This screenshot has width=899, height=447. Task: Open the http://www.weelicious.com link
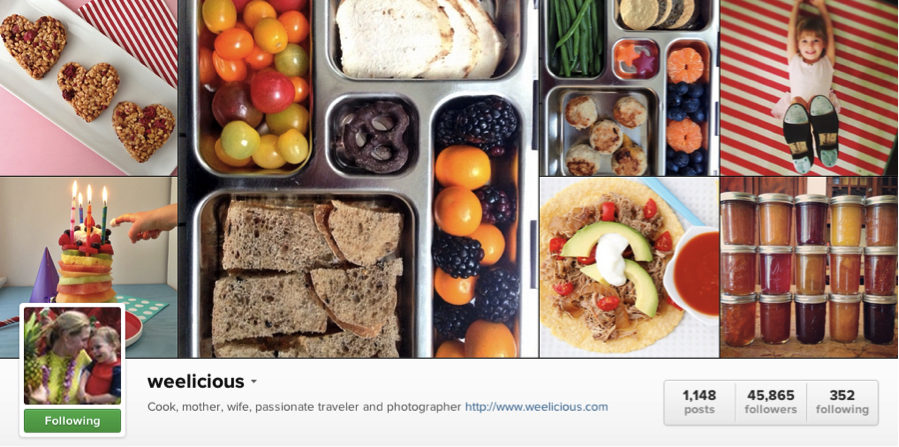pyautogui.click(x=536, y=407)
